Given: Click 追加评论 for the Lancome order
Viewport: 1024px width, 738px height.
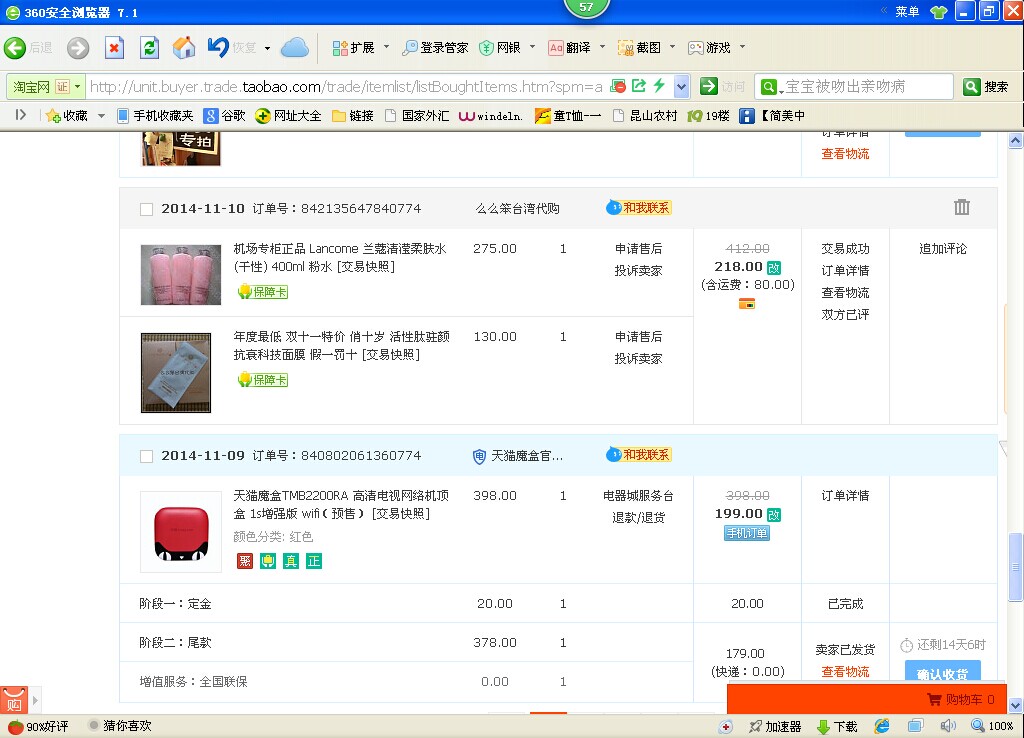Looking at the screenshot, I should click(x=942, y=249).
